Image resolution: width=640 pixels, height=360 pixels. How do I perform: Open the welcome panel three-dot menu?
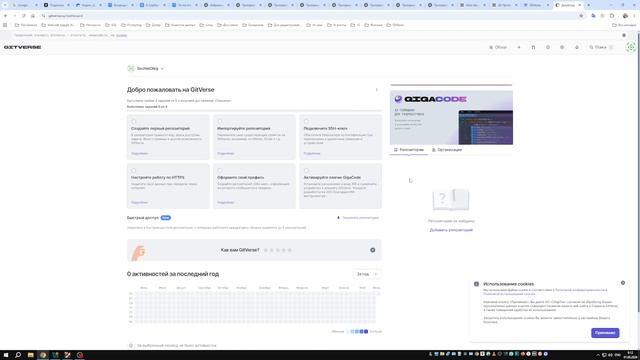pos(376,90)
